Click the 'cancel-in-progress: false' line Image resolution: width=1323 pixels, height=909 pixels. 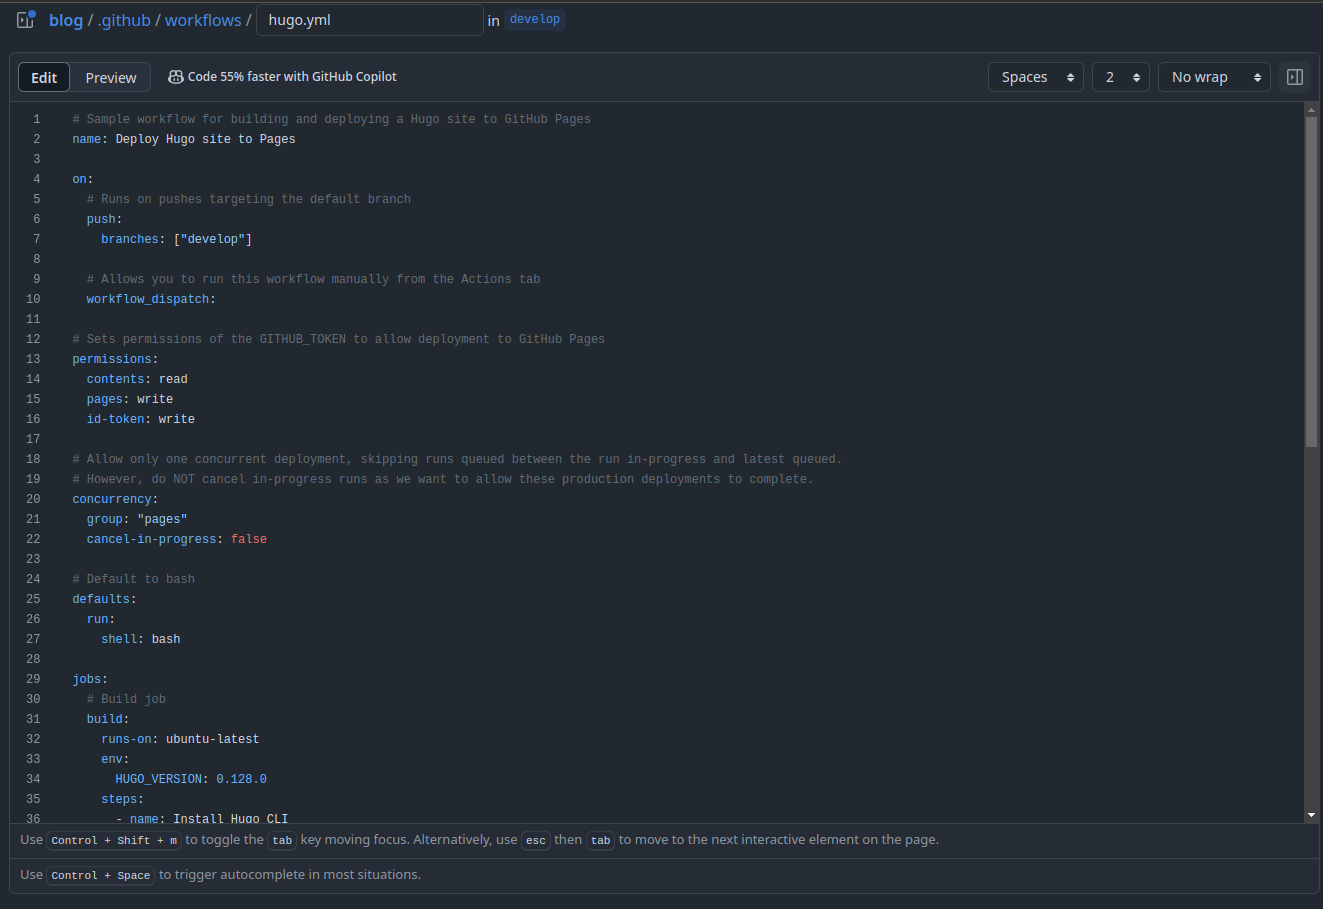coord(177,539)
